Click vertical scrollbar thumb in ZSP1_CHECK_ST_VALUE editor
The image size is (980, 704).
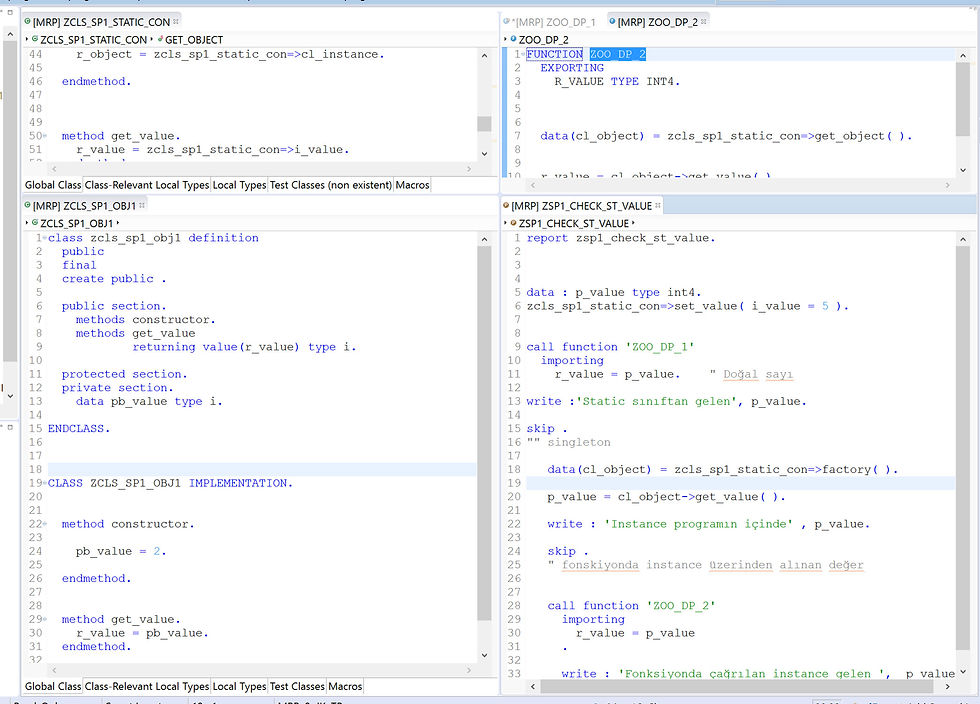[962, 449]
